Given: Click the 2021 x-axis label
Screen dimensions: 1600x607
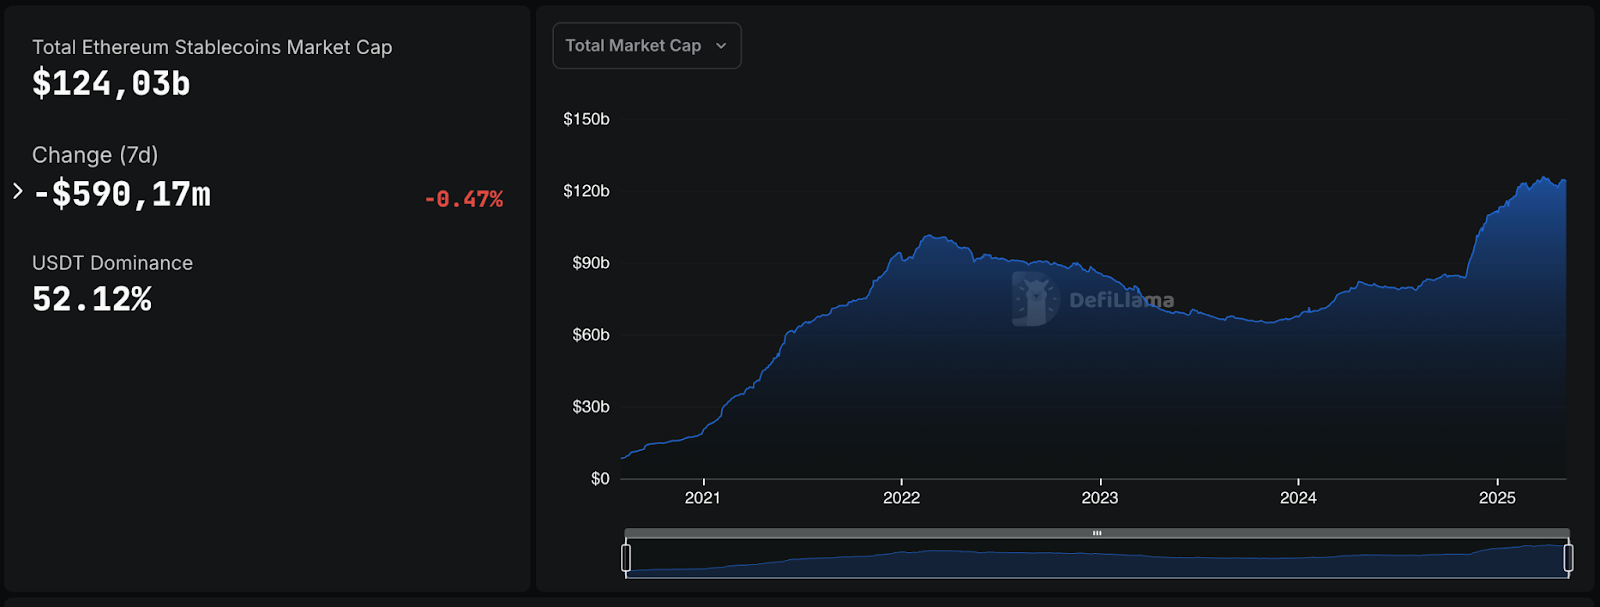Looking at the screenshot, I should tap(702, 498).
